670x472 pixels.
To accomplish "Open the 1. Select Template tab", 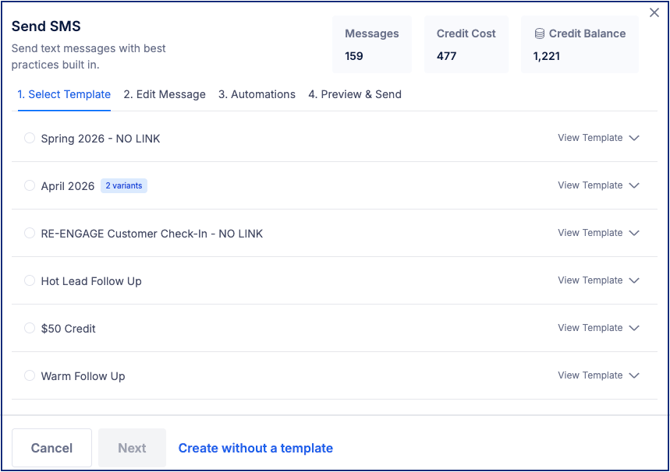I will tap(64, 94).
